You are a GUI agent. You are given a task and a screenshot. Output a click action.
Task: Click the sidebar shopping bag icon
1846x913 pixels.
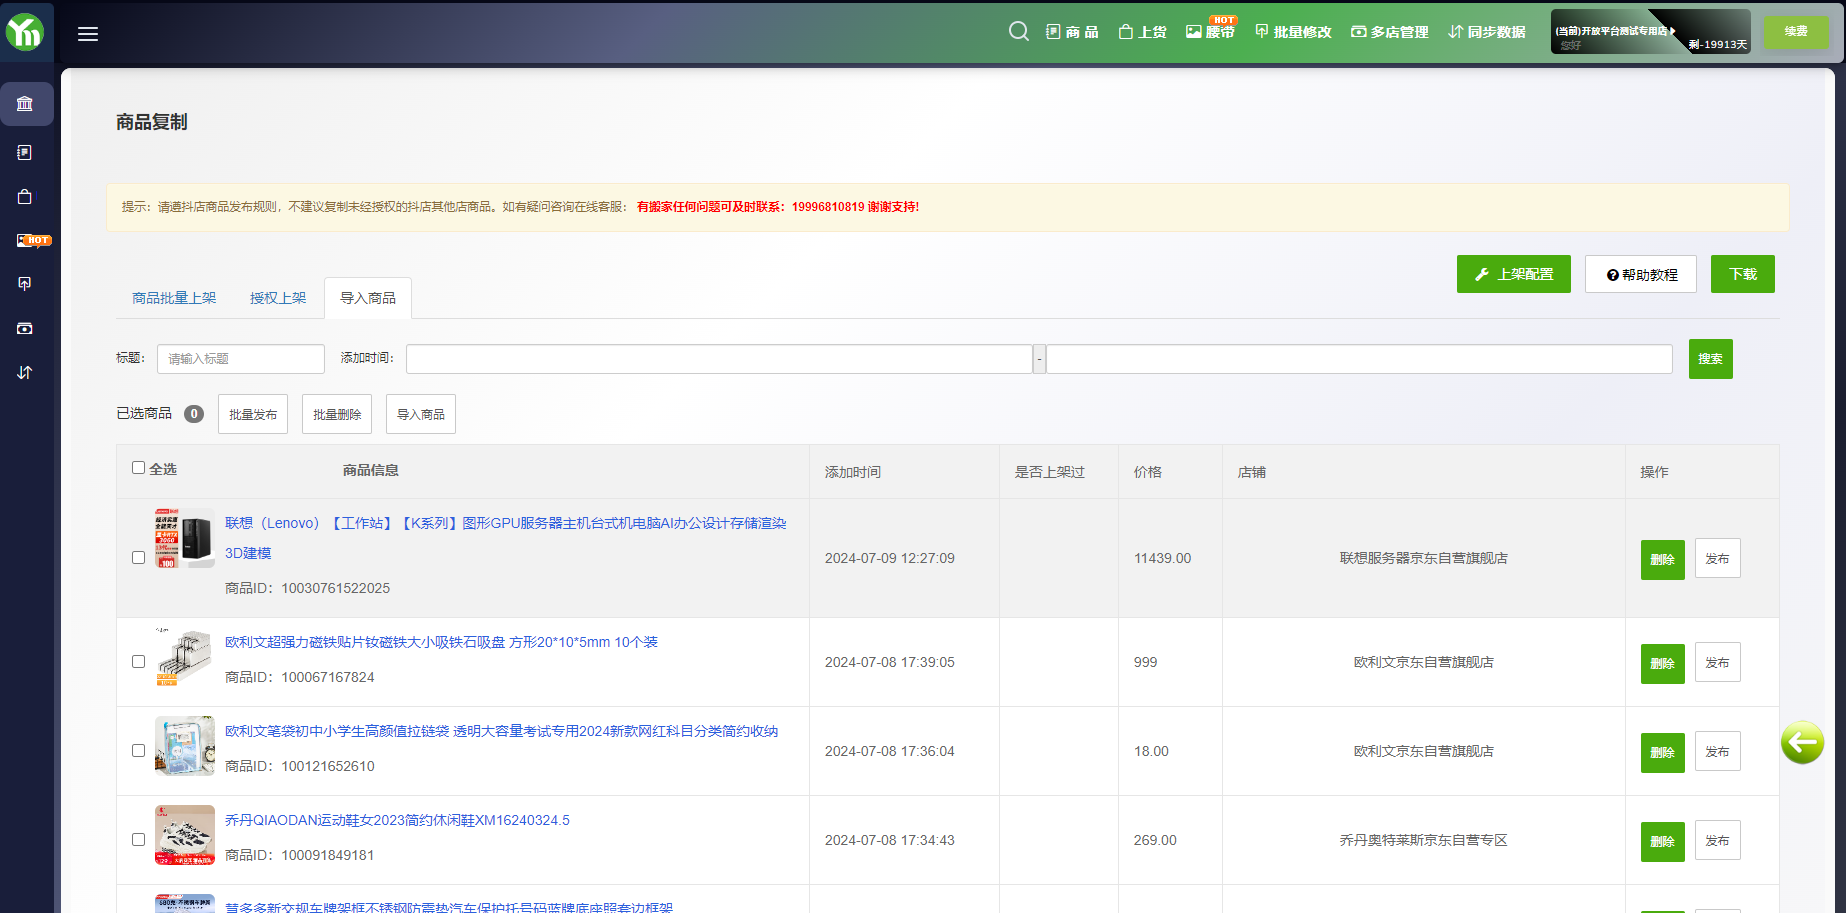point(25,197)
